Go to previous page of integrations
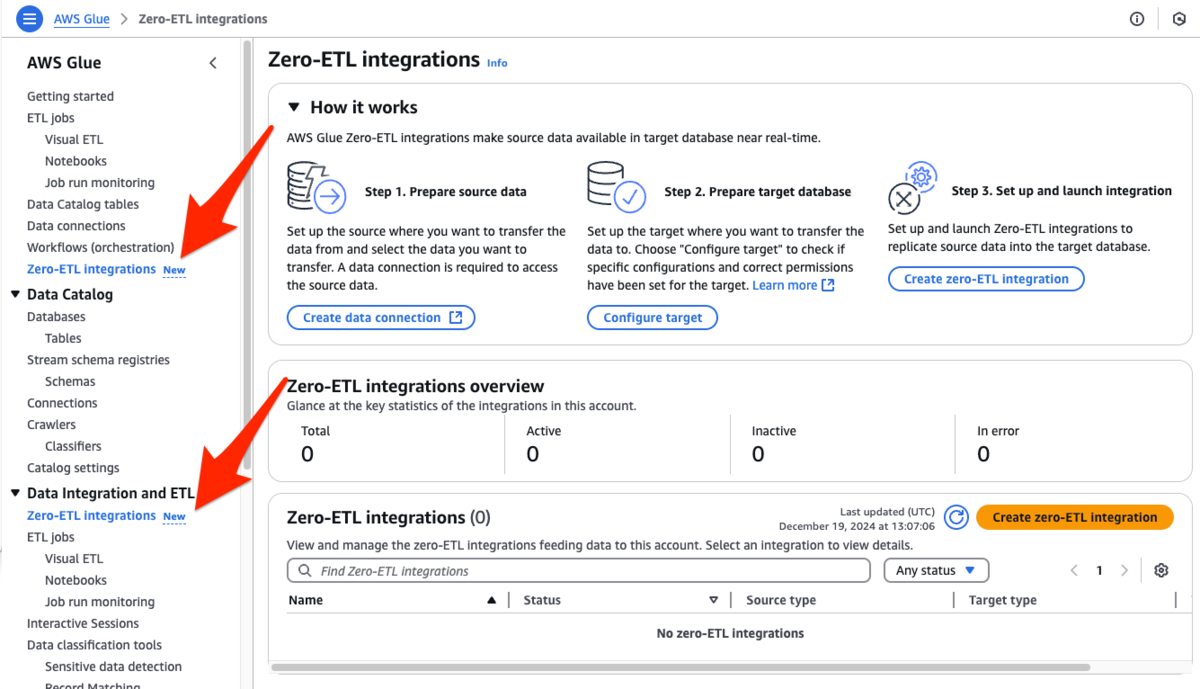This screenshot has height=689, width=1200. (x=1074, y=570)
